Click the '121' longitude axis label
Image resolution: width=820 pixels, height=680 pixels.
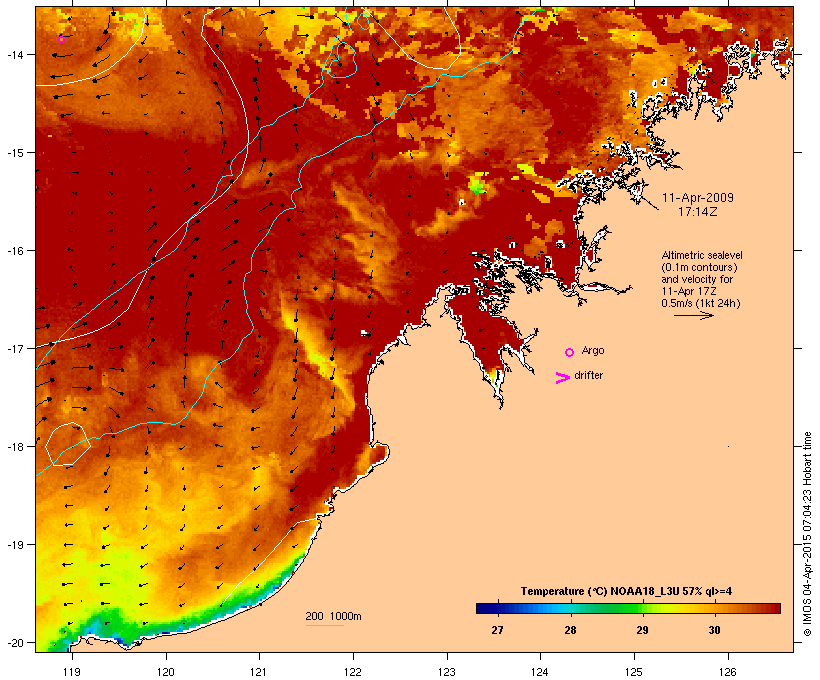point(259,672)
